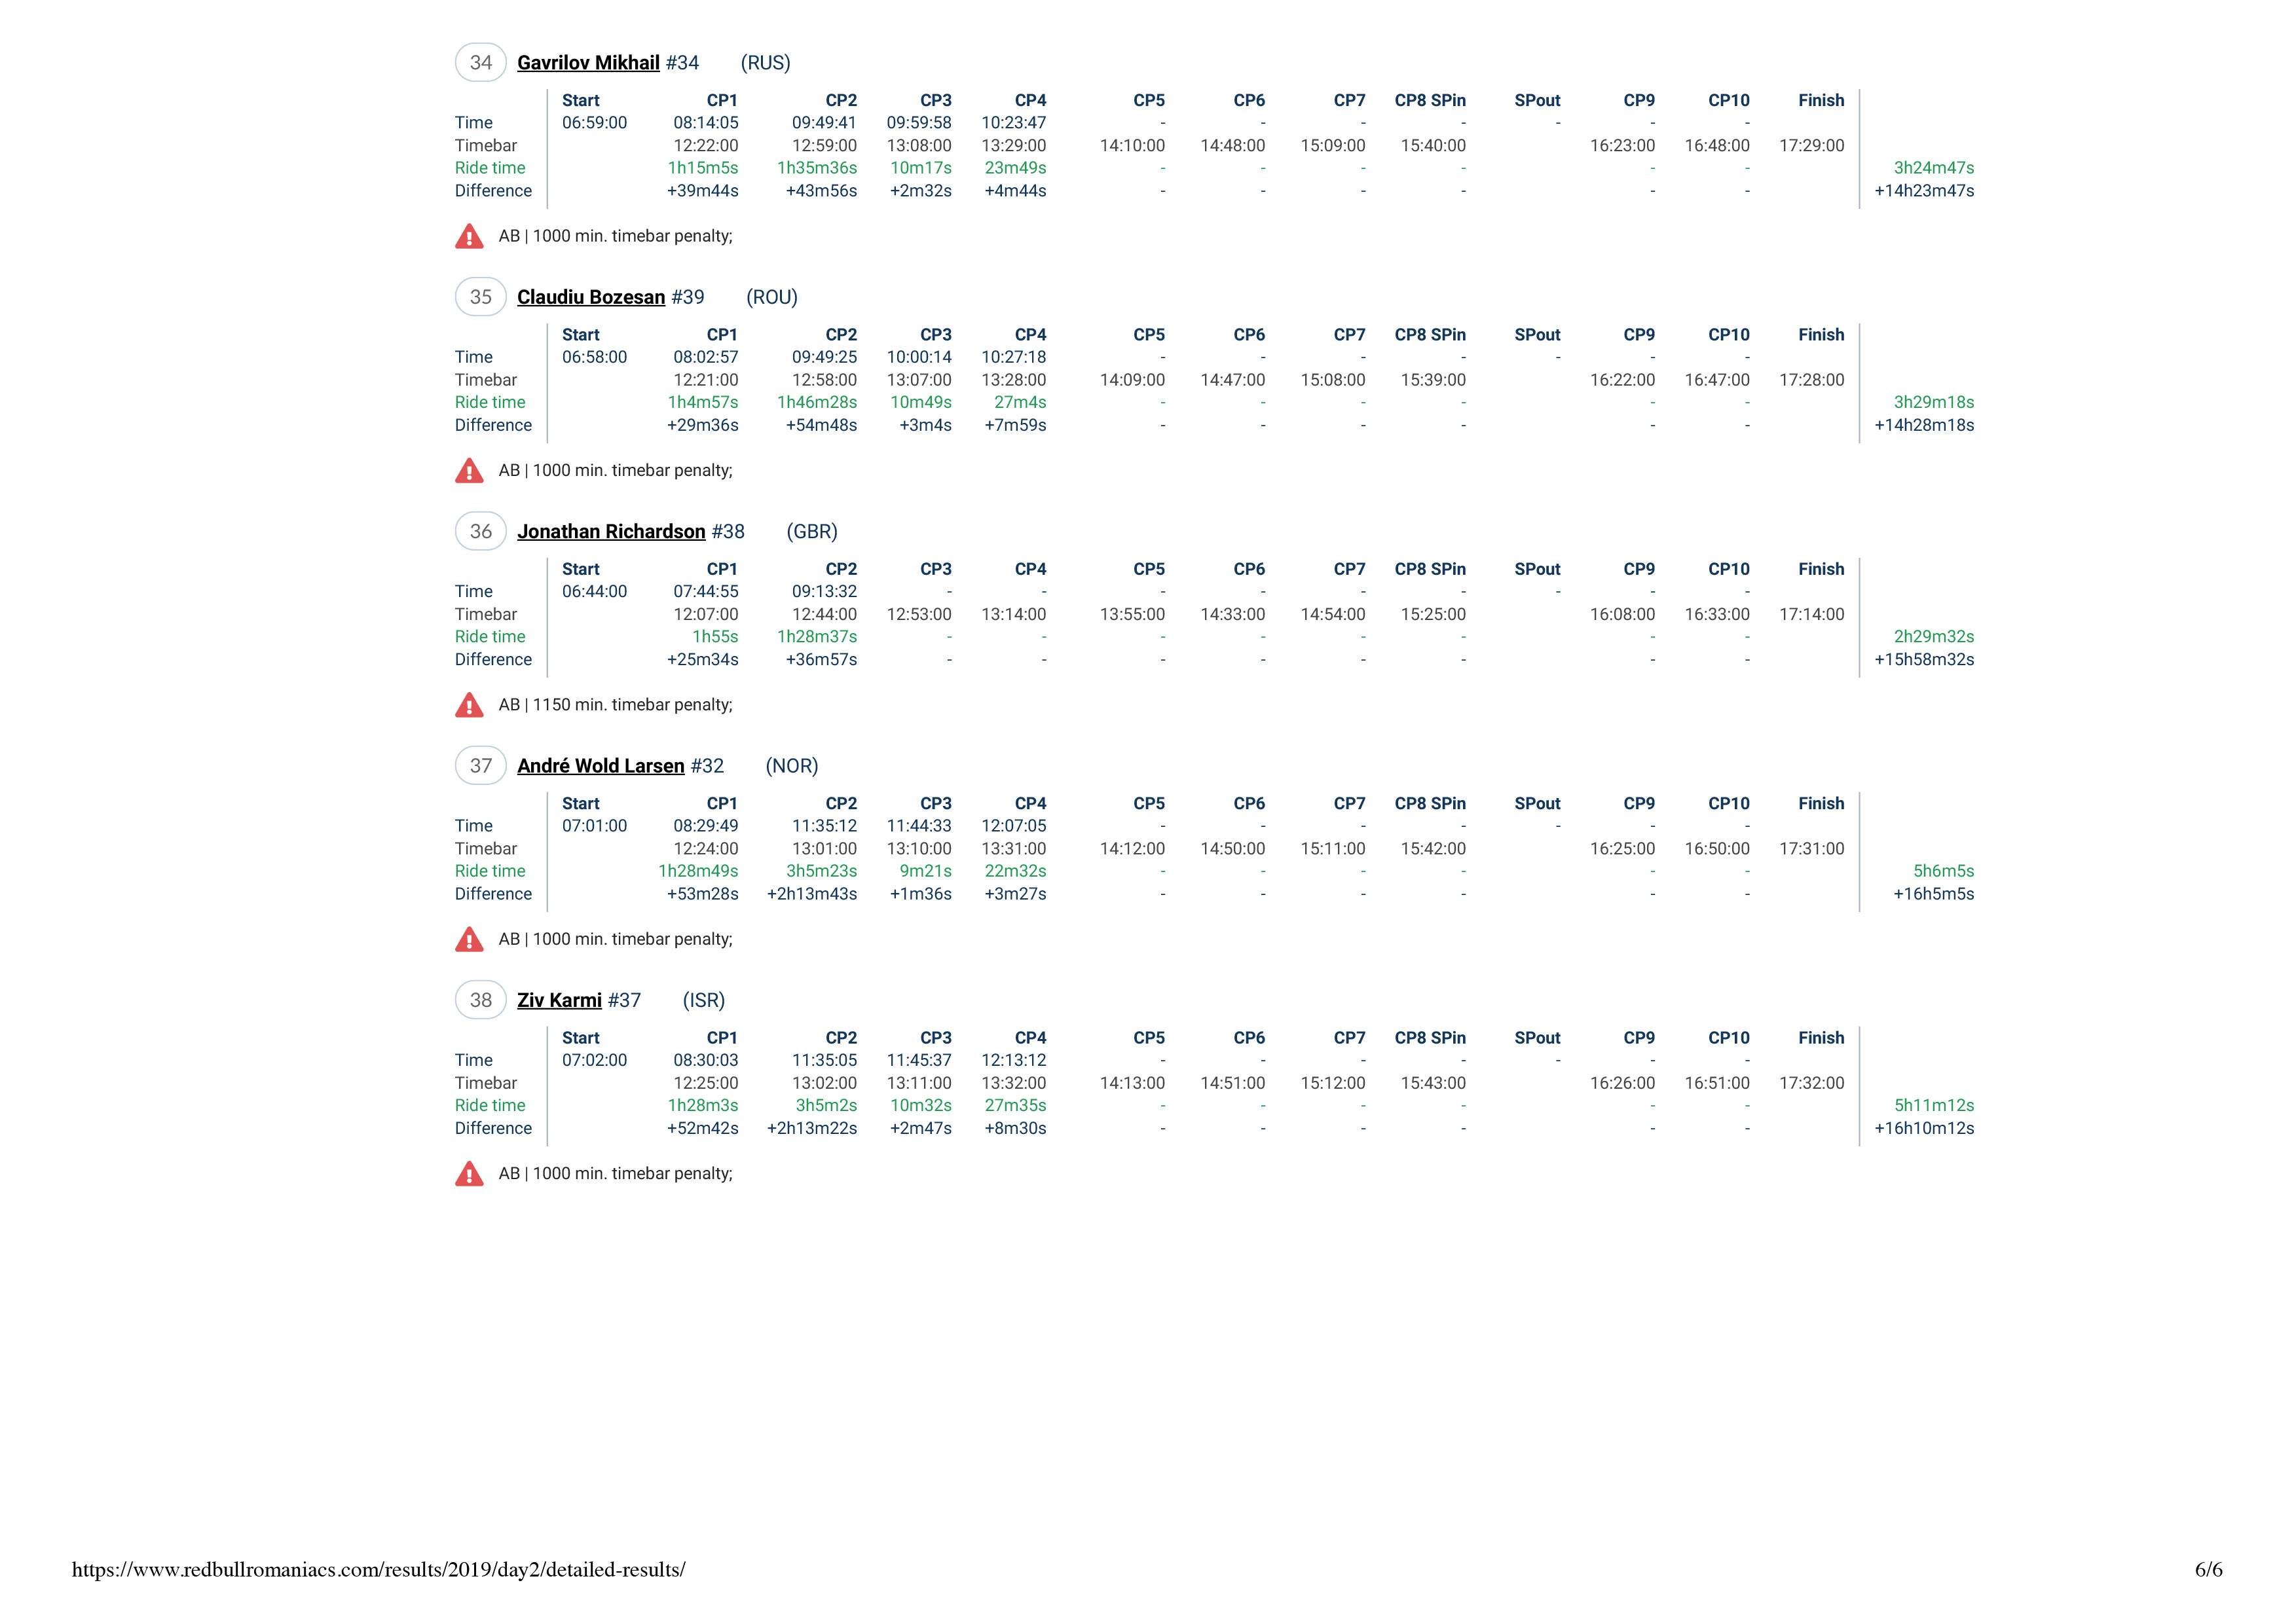Open Ziv Karmi rider link
This screenshot has width=2296, height=1623.
[559, 1000]
